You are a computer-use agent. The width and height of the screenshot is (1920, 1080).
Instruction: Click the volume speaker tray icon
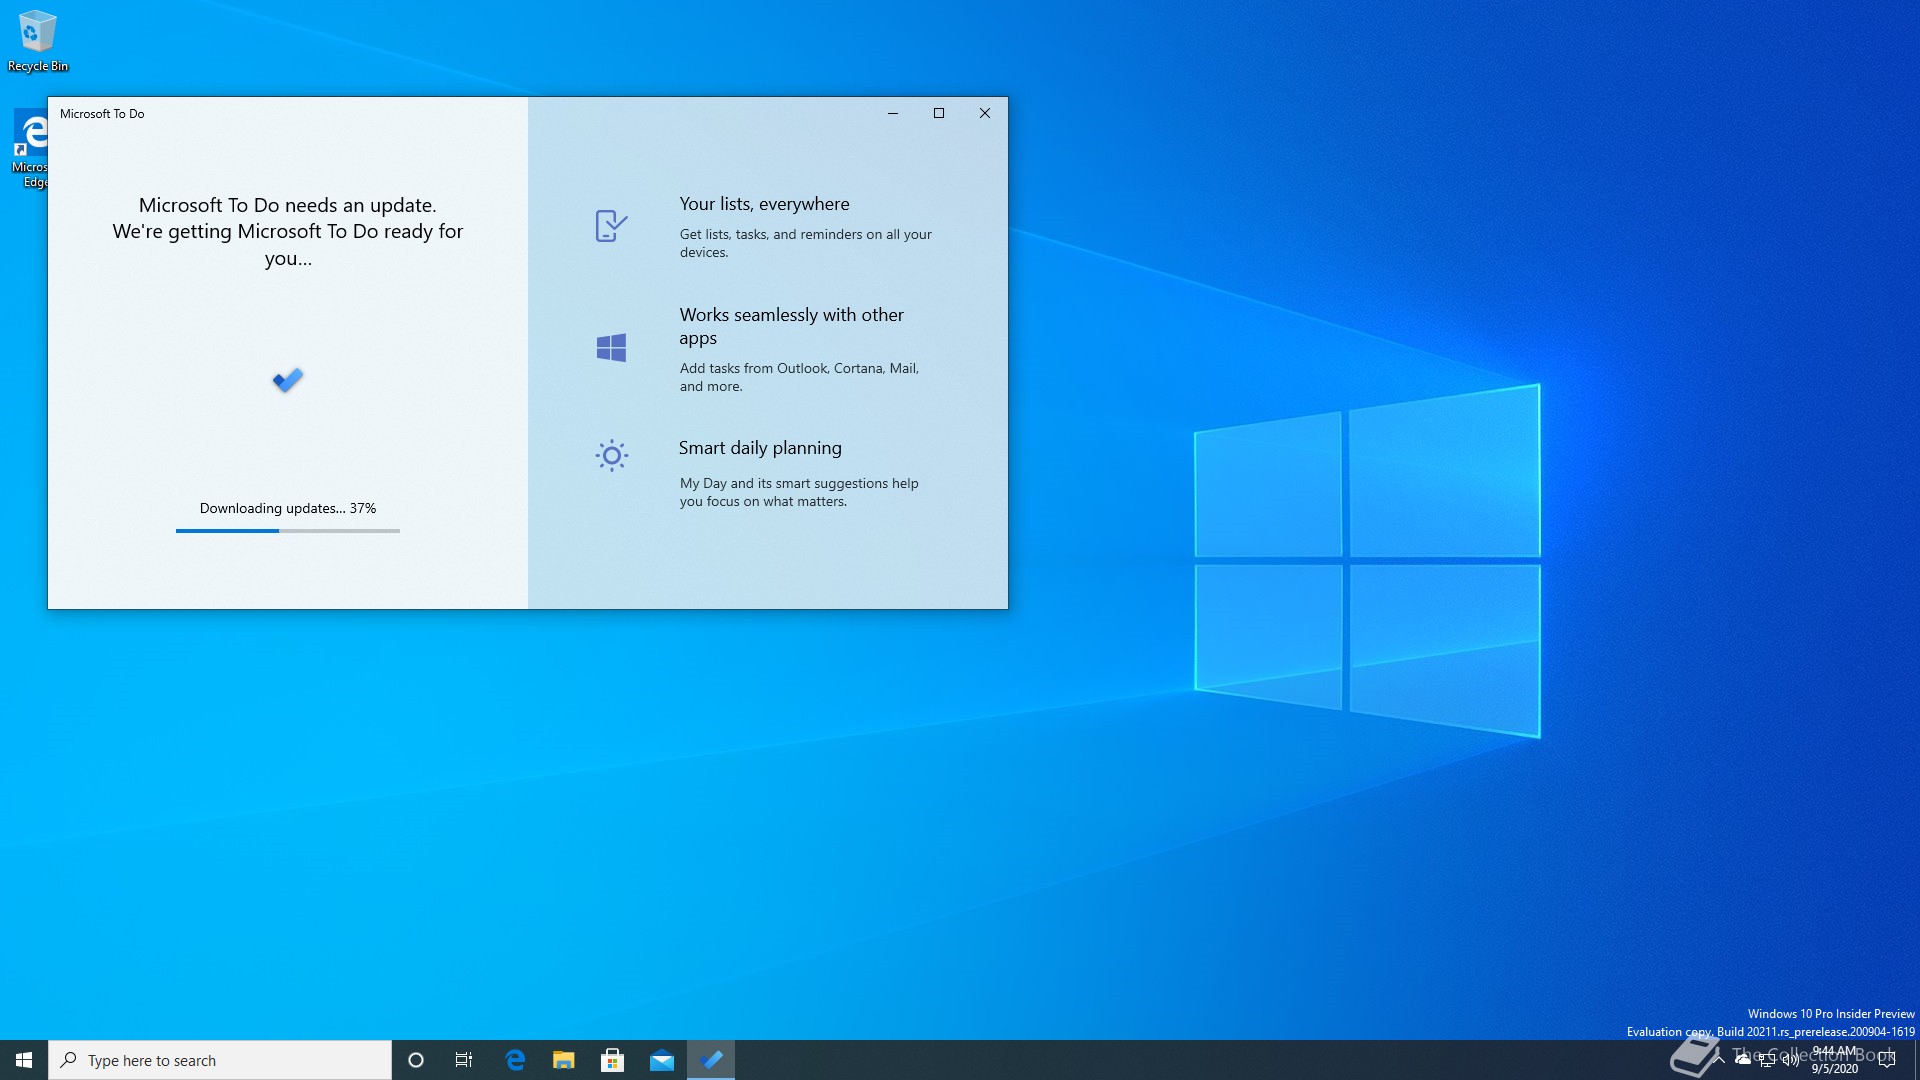point(1791,1060)
